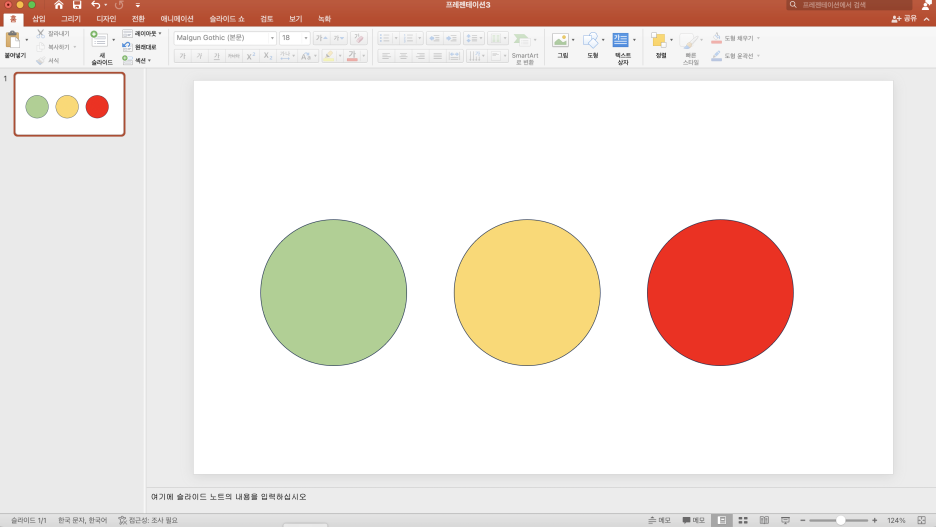
Task: Insert a 텍스트 상자 text box
Action: coord(622,48)
